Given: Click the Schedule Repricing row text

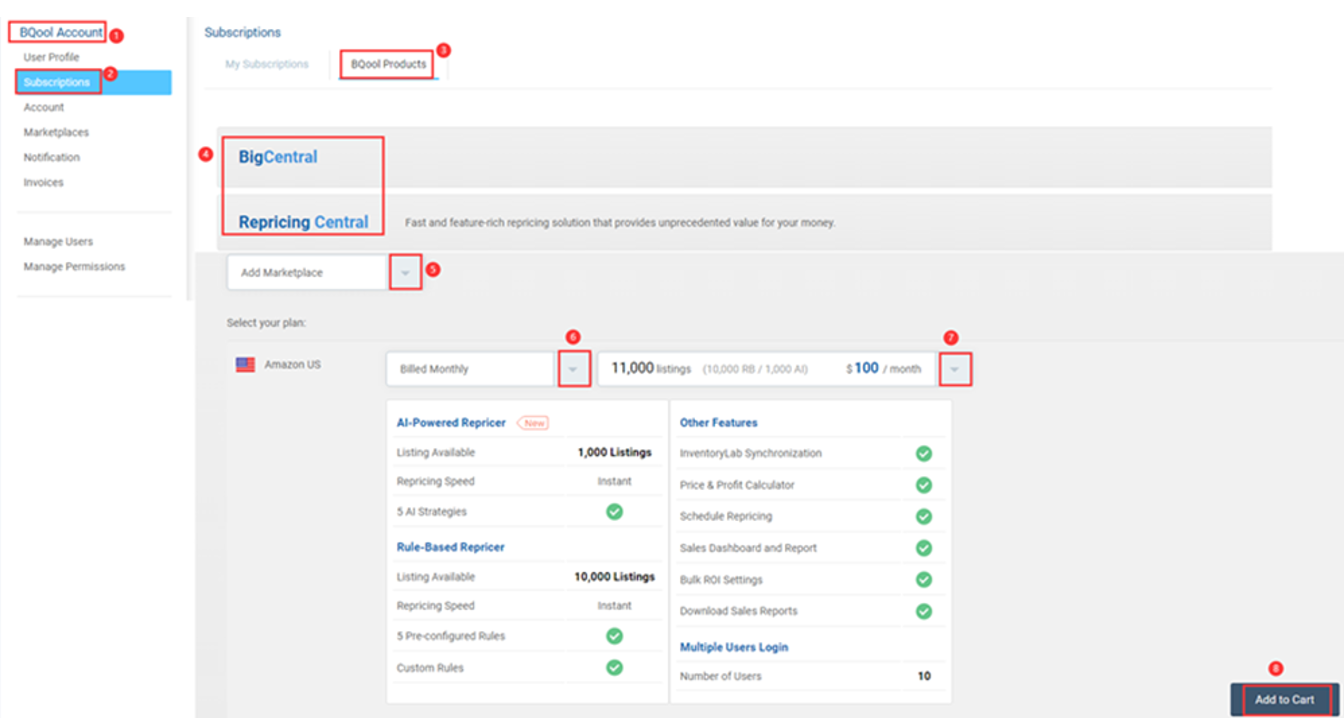Looking at the screenshot, I should point(726,516).
